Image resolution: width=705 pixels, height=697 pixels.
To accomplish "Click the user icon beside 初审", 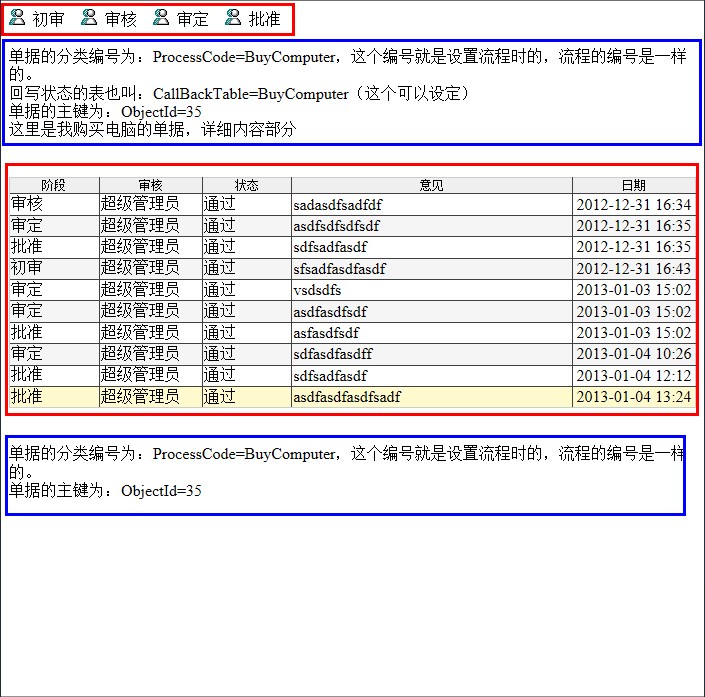I will click(x=17, y=17).
